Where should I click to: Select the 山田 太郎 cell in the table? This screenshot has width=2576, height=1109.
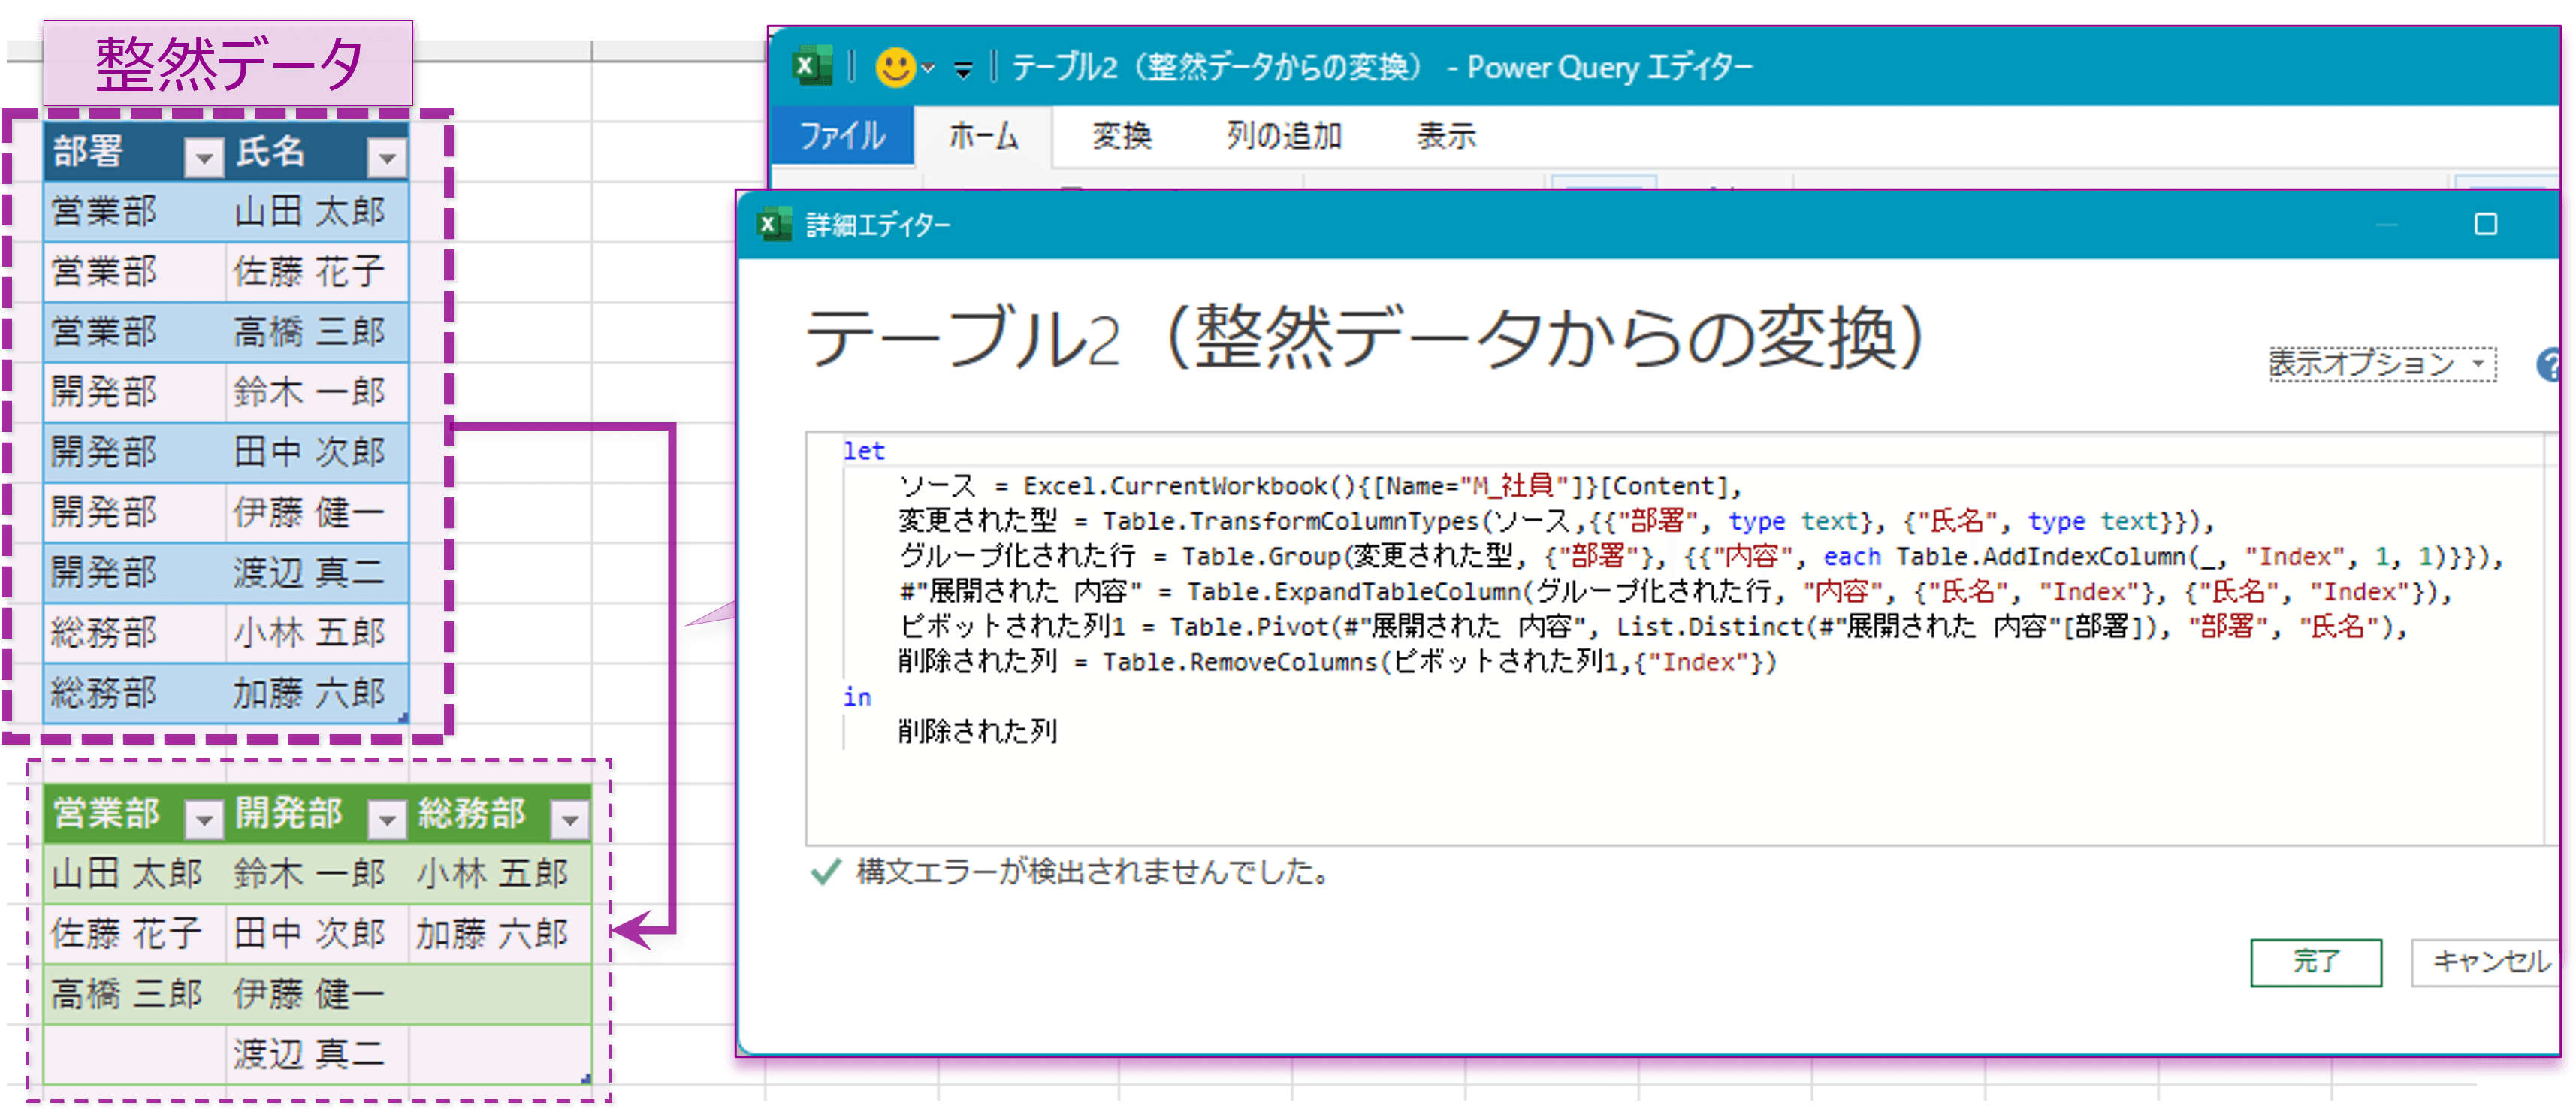316,211
